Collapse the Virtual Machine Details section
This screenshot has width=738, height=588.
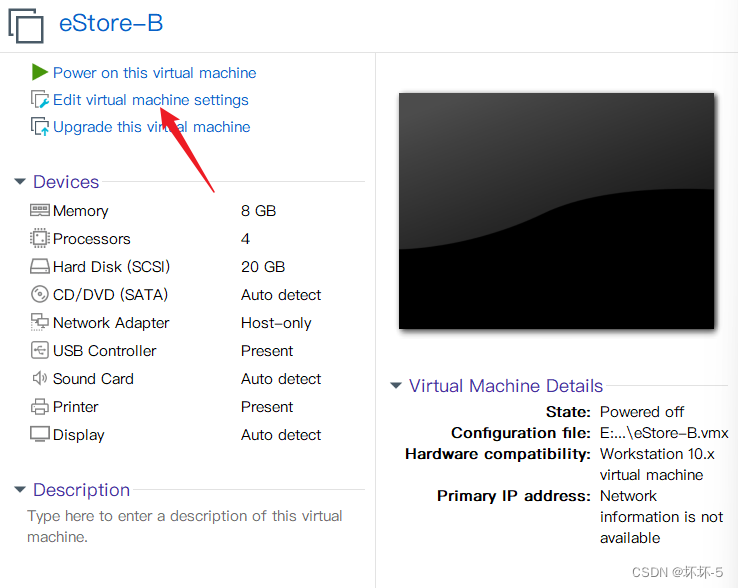point(396,386)
